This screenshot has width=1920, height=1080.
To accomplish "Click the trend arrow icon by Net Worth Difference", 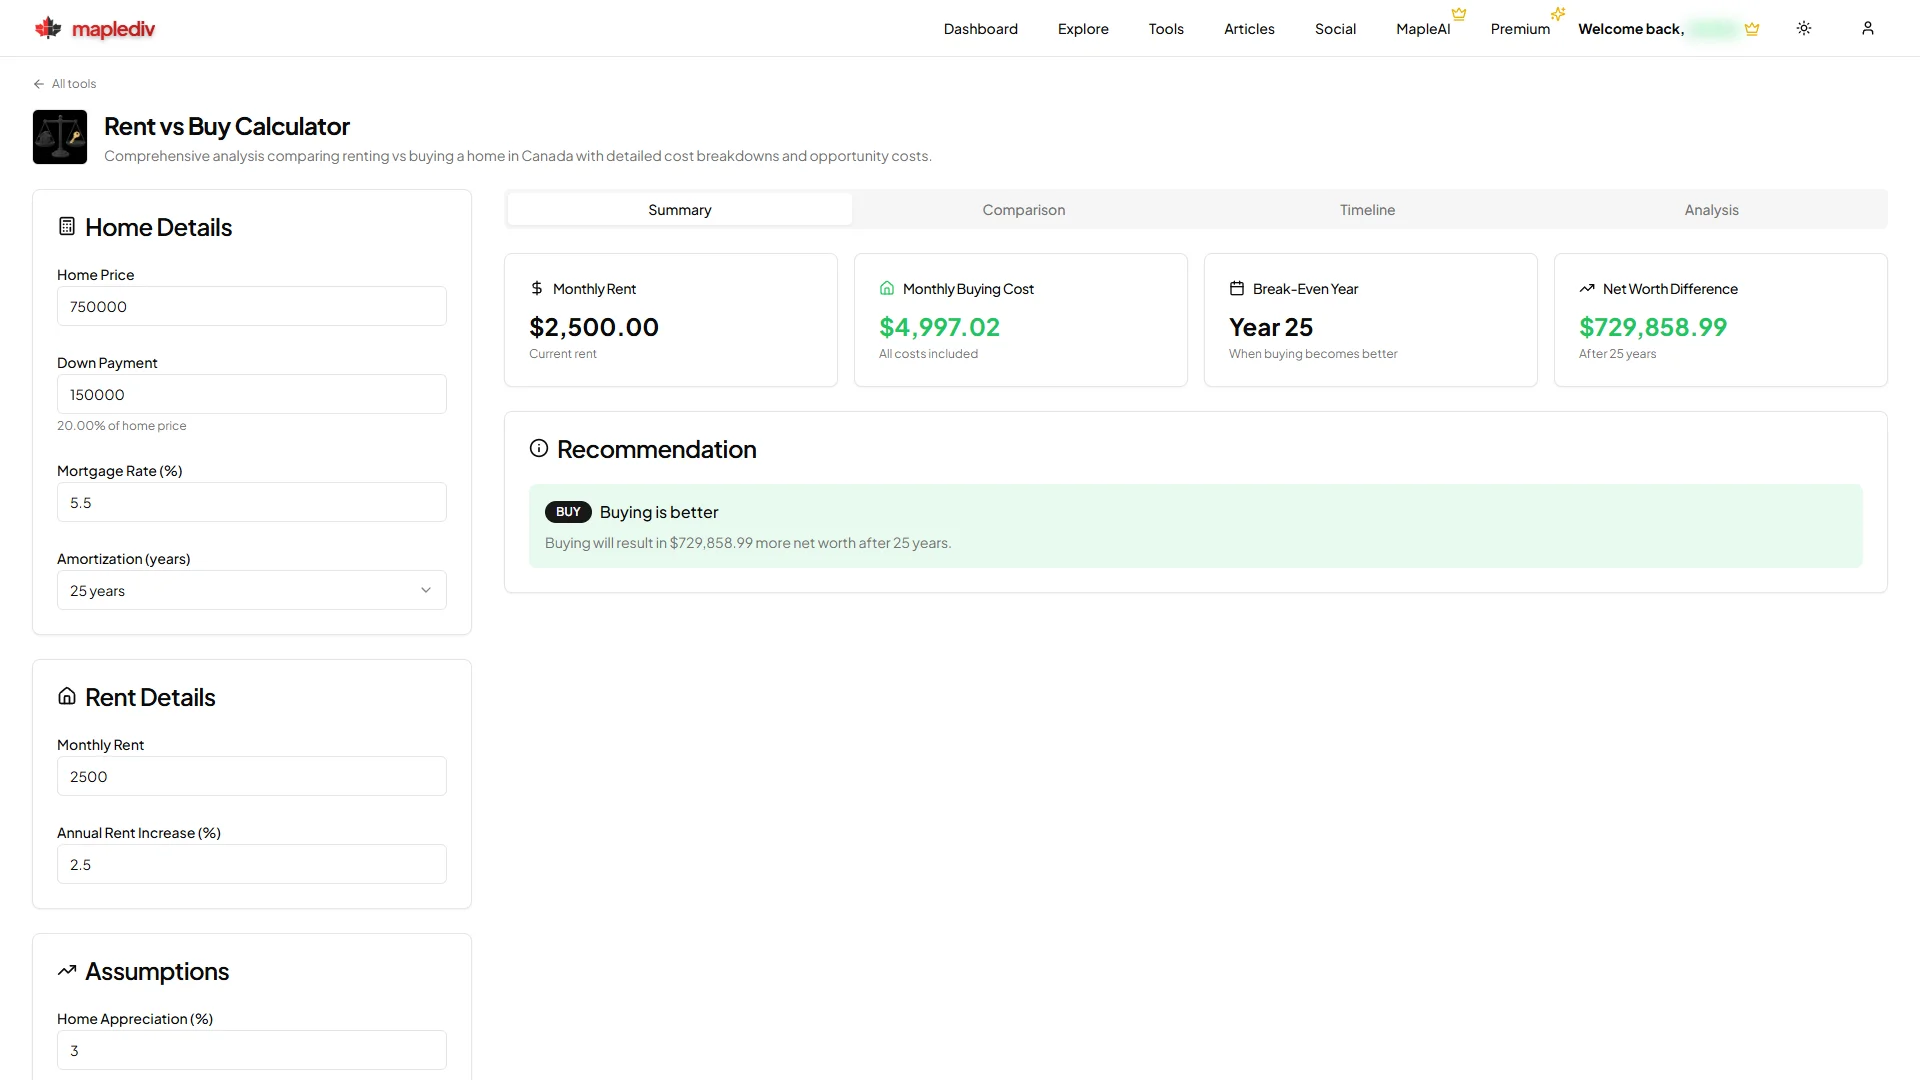I will [x=1587, y=288].
